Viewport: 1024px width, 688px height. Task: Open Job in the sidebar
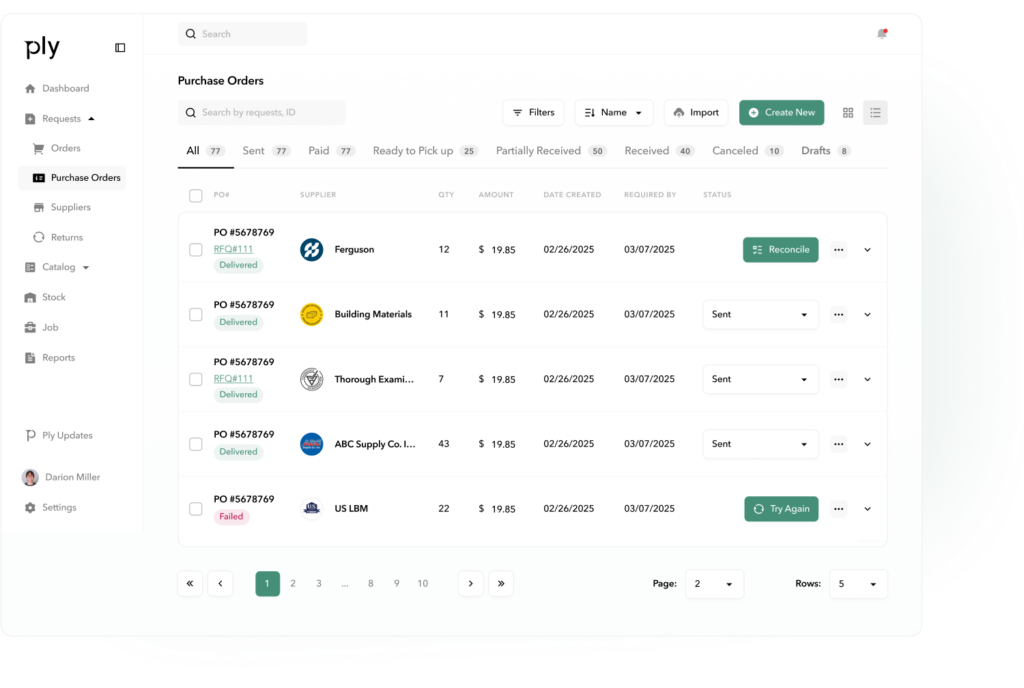click(41, 328)
